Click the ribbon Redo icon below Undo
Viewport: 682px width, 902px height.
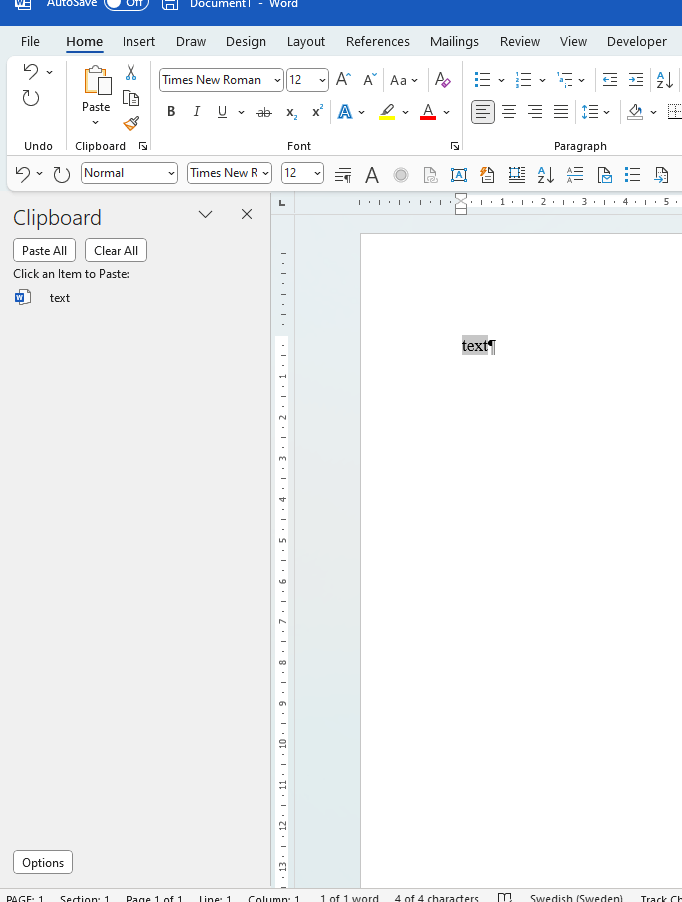click(31, 98)
